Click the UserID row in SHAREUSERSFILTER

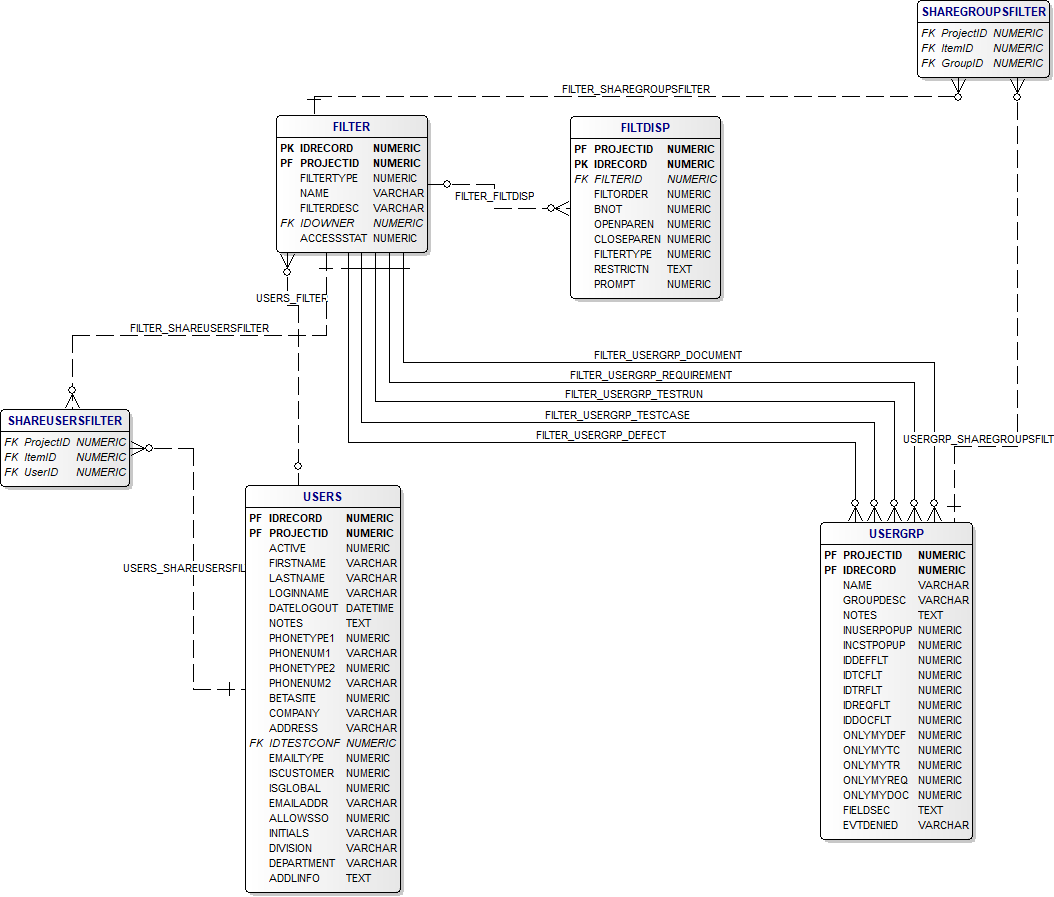click(41, 472)
